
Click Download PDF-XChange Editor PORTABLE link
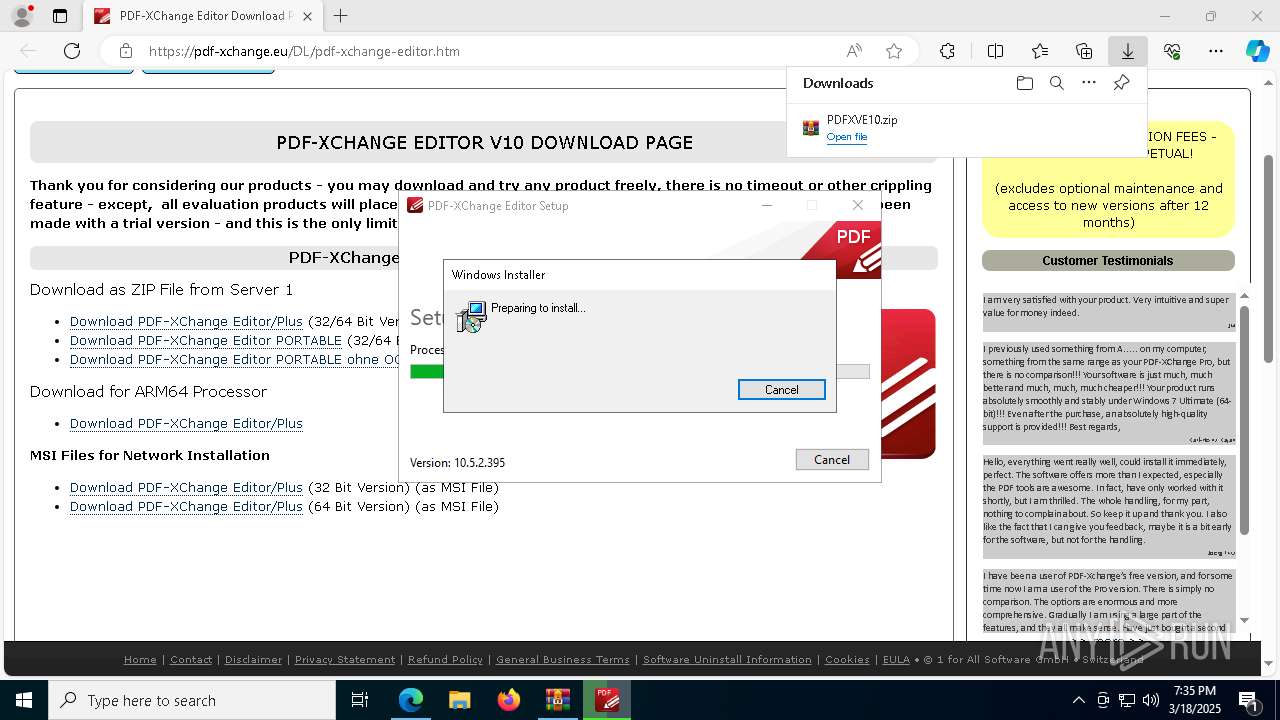click(x=206, y=341)
